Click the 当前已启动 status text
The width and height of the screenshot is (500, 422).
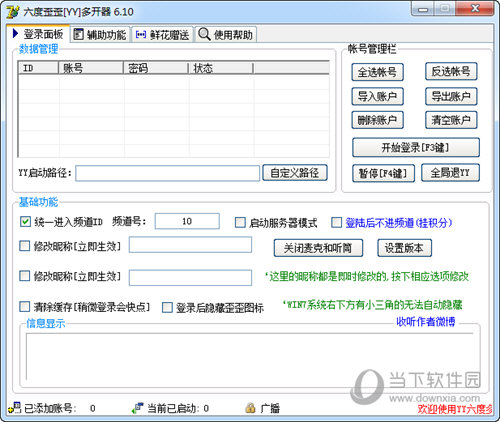point(178,408)
